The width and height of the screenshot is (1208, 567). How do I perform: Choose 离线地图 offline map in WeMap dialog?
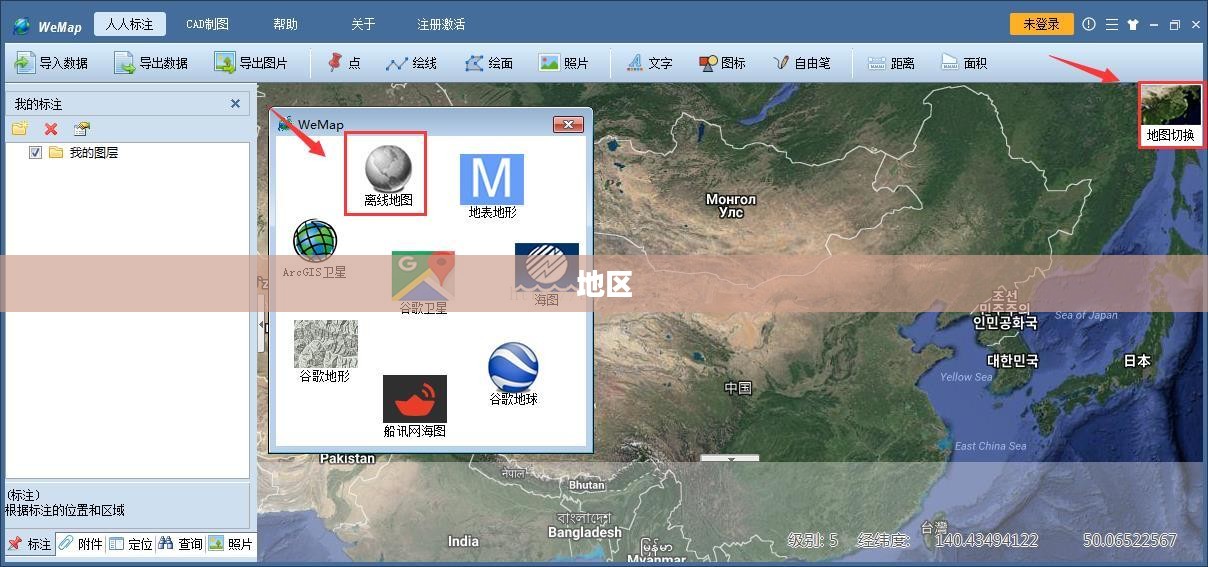pos(387,174)
